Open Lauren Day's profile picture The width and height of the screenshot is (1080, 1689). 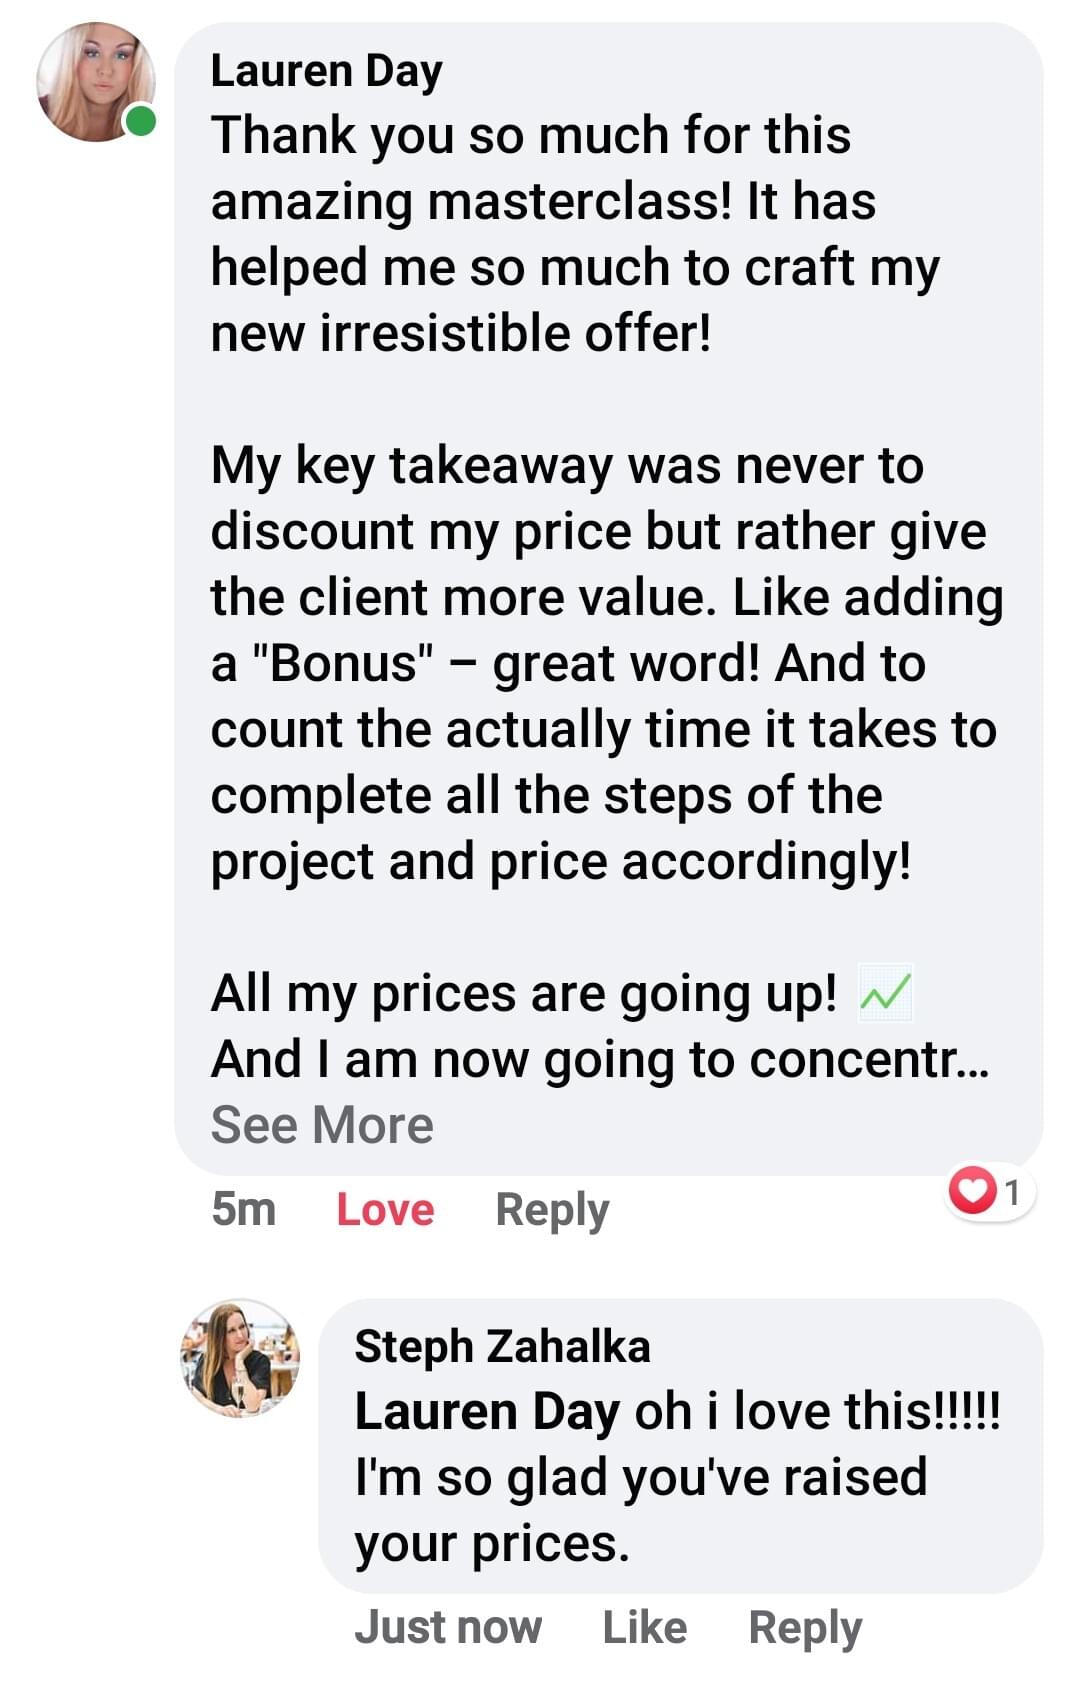[94, 82]
